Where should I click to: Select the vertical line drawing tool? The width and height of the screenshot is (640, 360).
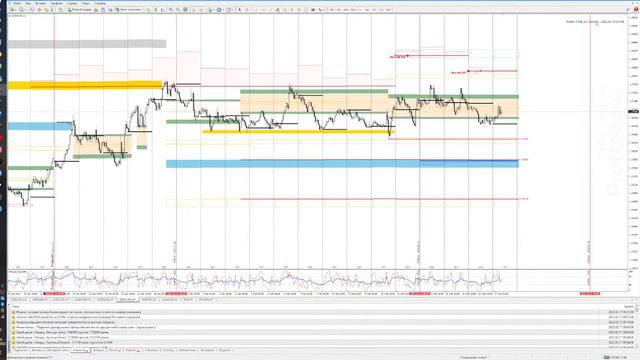256,9
